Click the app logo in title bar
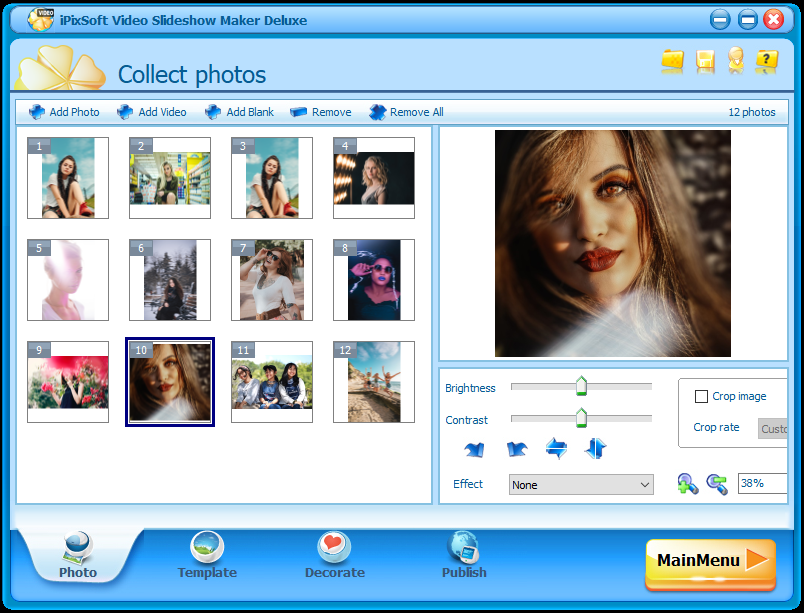Viewport: 804px width, 613px height. click(40, 20)
